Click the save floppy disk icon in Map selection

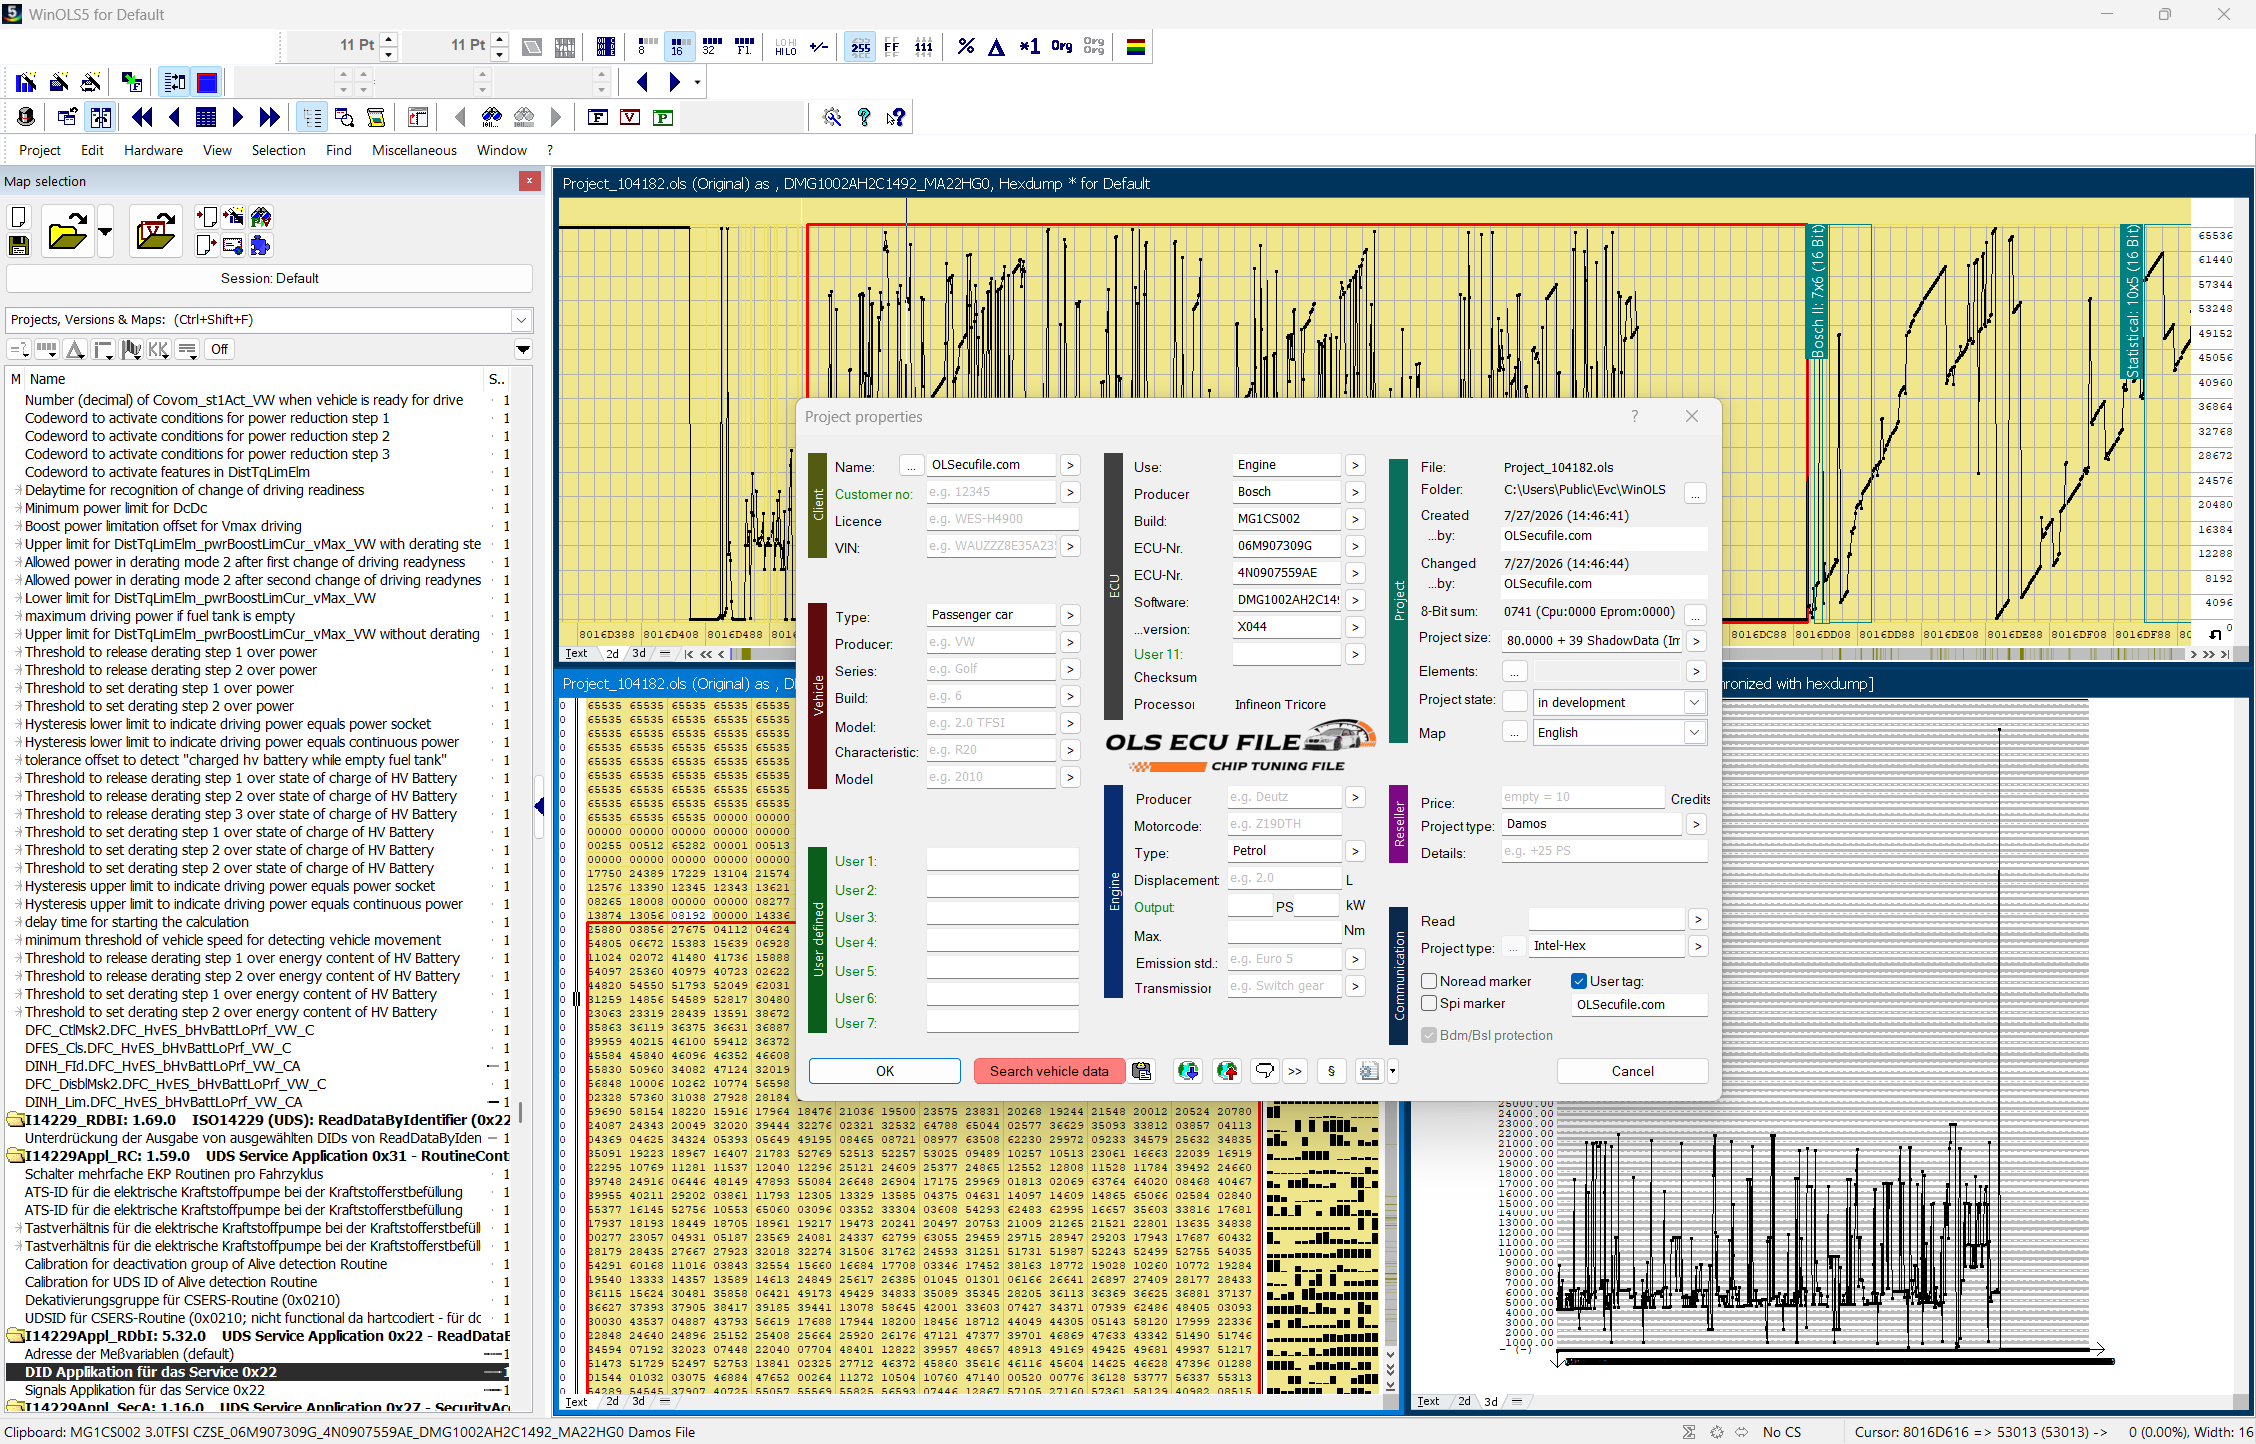(x=19, y=245)
